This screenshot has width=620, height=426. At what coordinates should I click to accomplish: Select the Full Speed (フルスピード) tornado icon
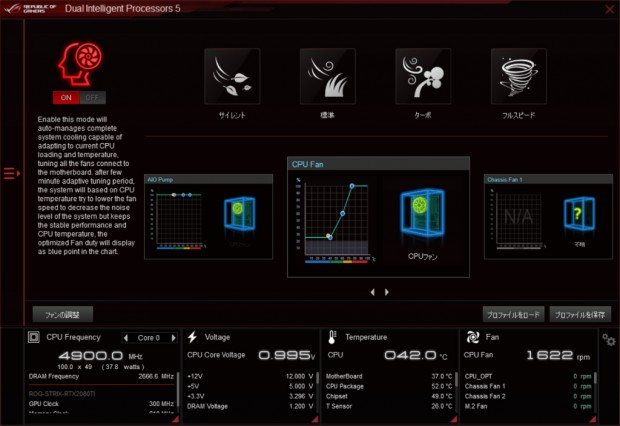(519, 76)
